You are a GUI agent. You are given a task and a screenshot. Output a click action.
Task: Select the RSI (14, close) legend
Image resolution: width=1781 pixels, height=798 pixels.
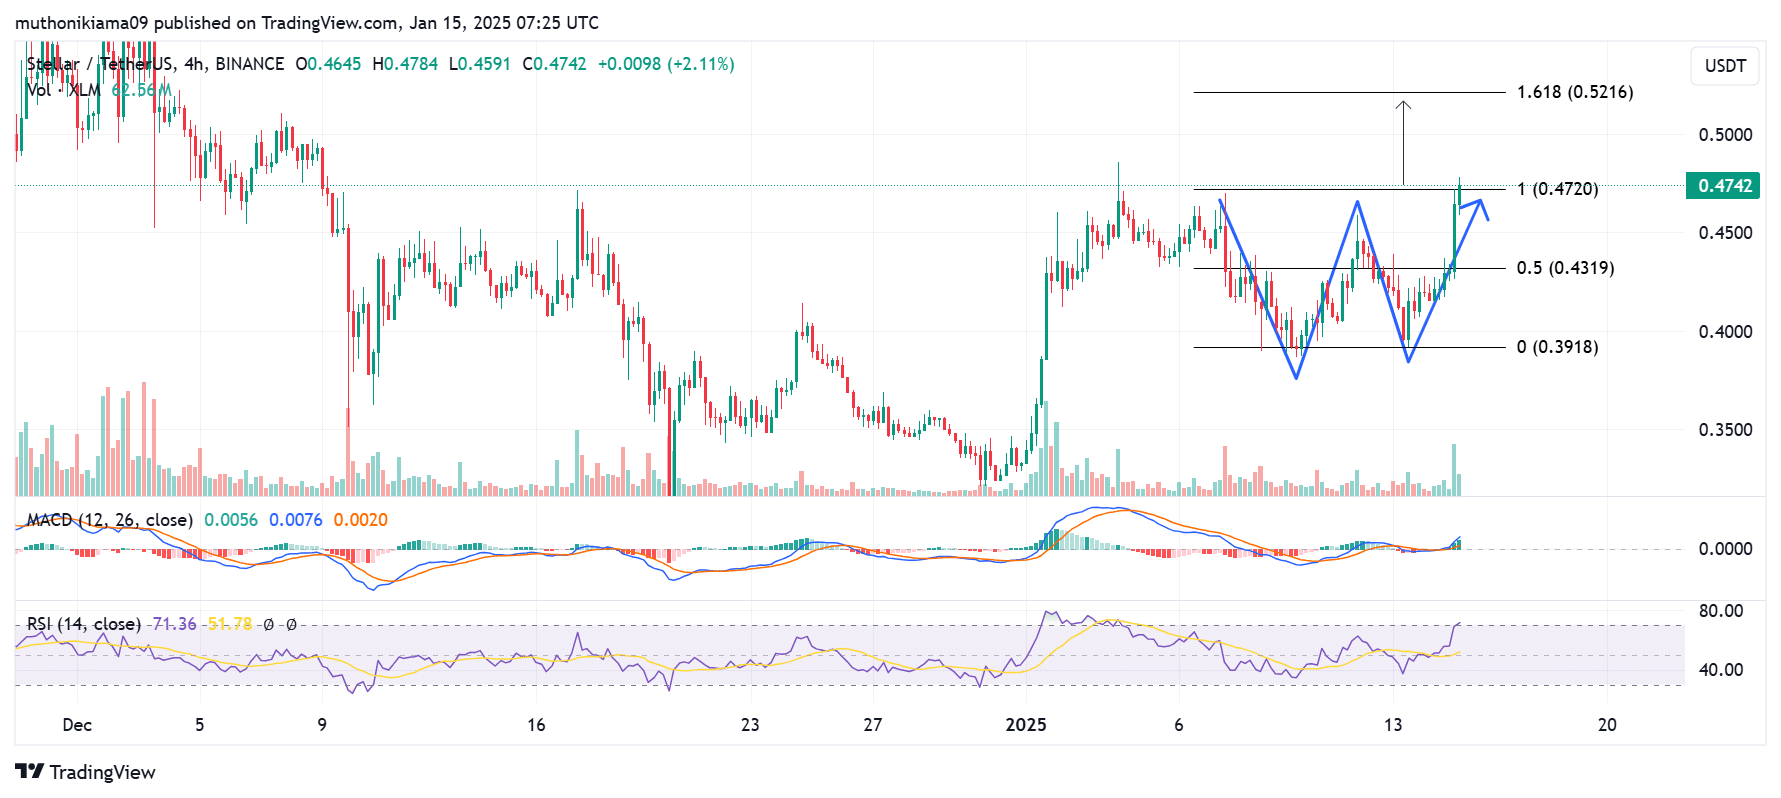[x=84, y=624]
